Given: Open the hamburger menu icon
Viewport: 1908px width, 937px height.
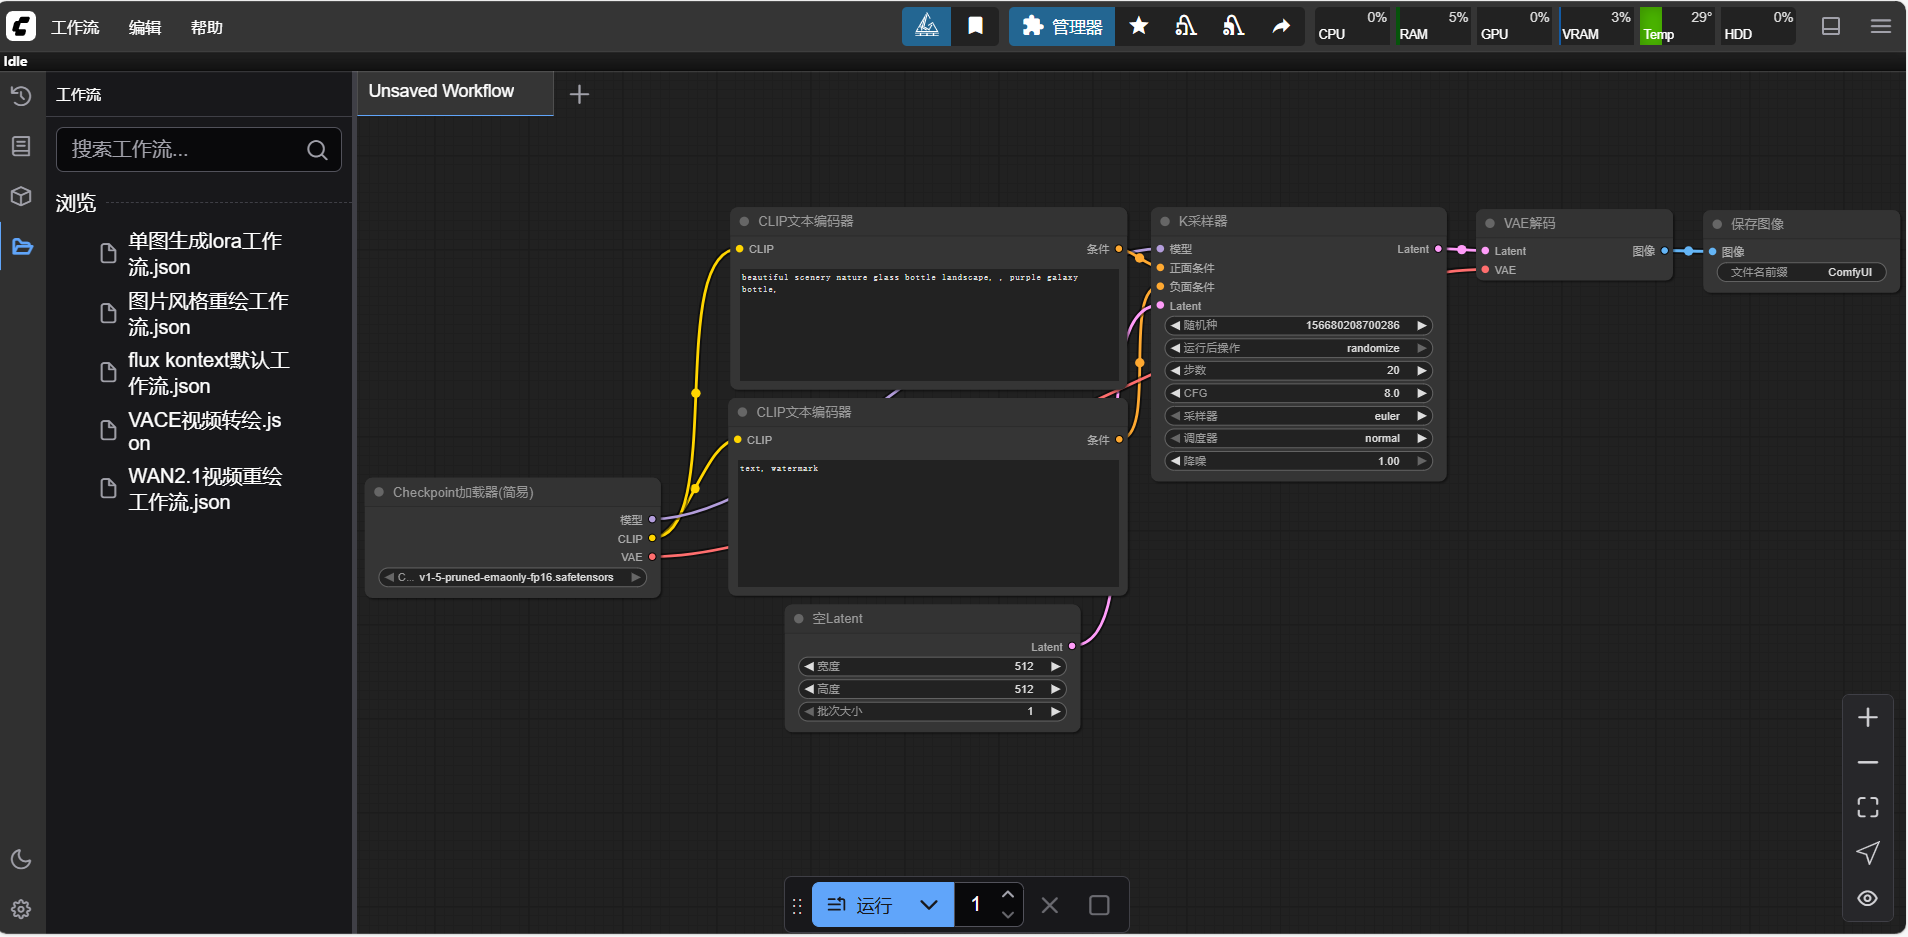Looking at the screenshot, I should coord(1881,27).
